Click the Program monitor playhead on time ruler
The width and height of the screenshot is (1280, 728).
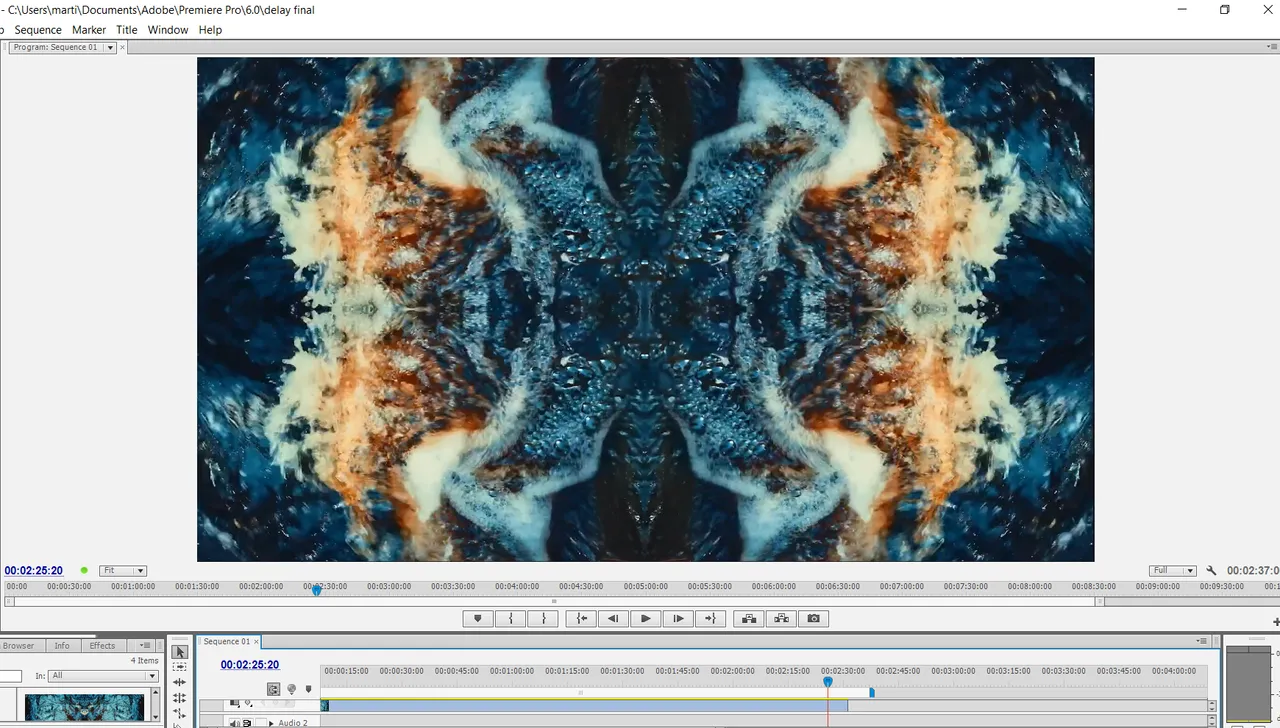[x=317, y=590]
